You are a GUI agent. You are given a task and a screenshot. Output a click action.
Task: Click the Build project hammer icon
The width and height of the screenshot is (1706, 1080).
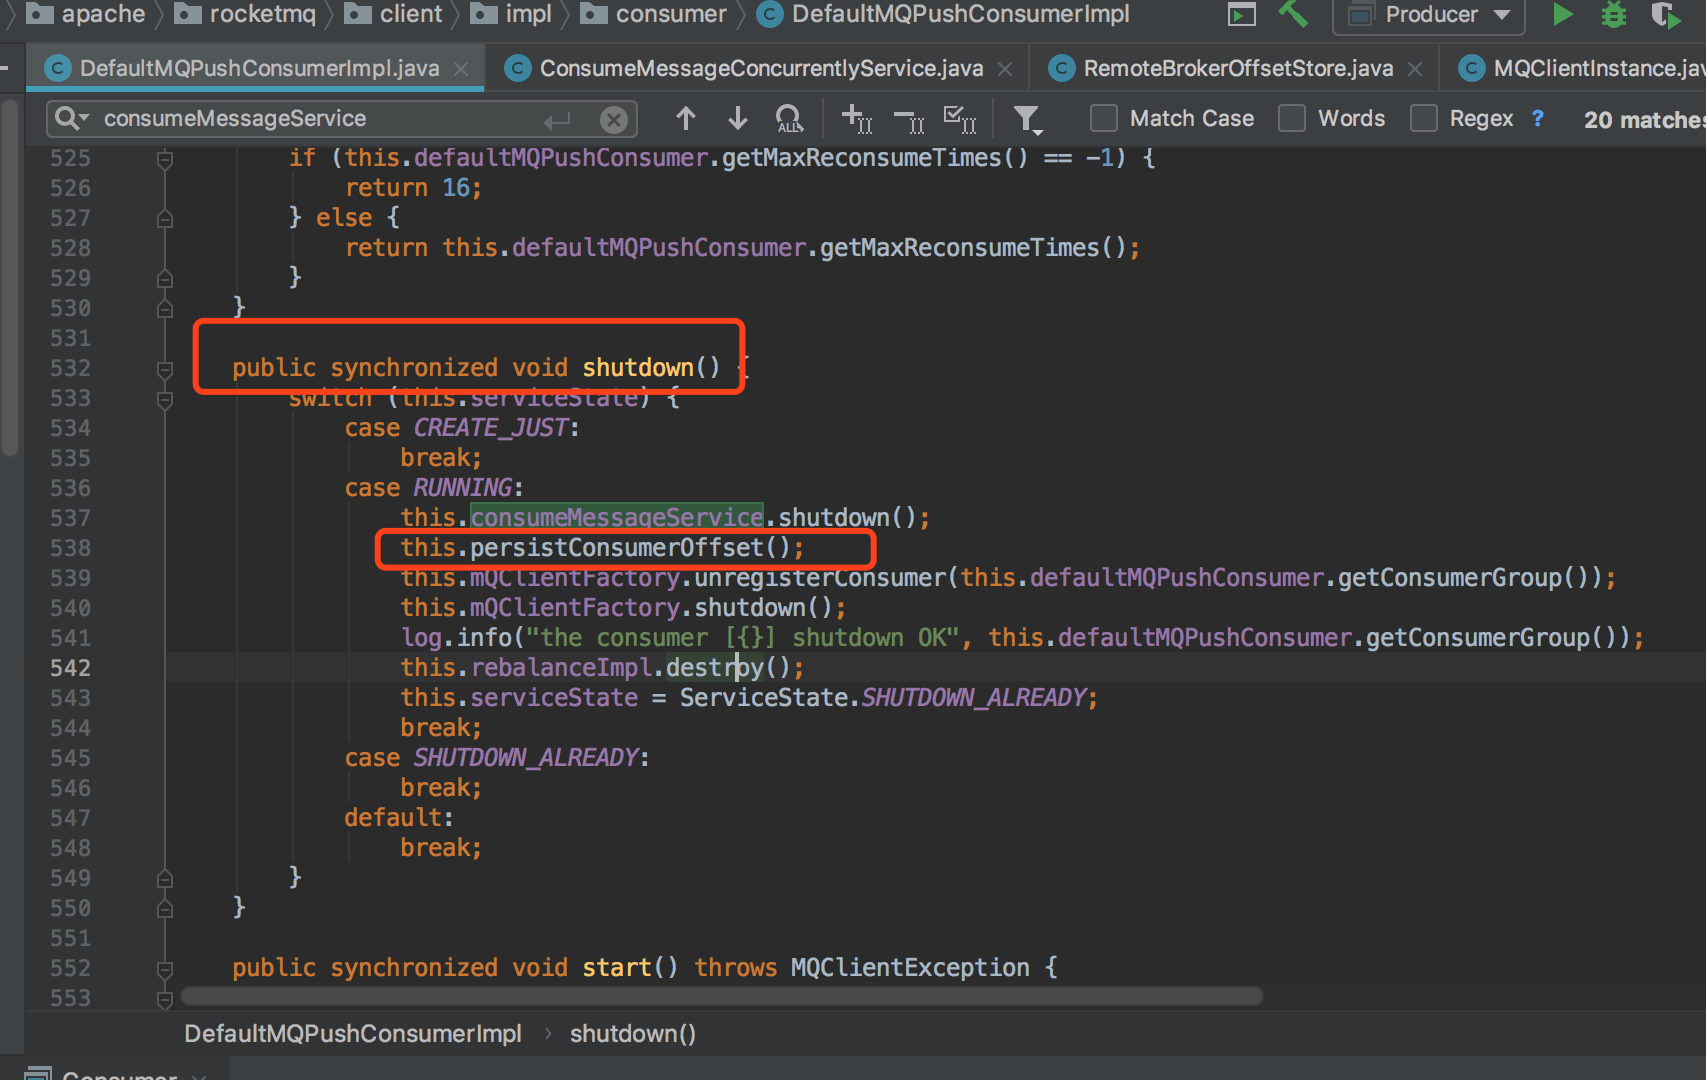pos(1293,15)
